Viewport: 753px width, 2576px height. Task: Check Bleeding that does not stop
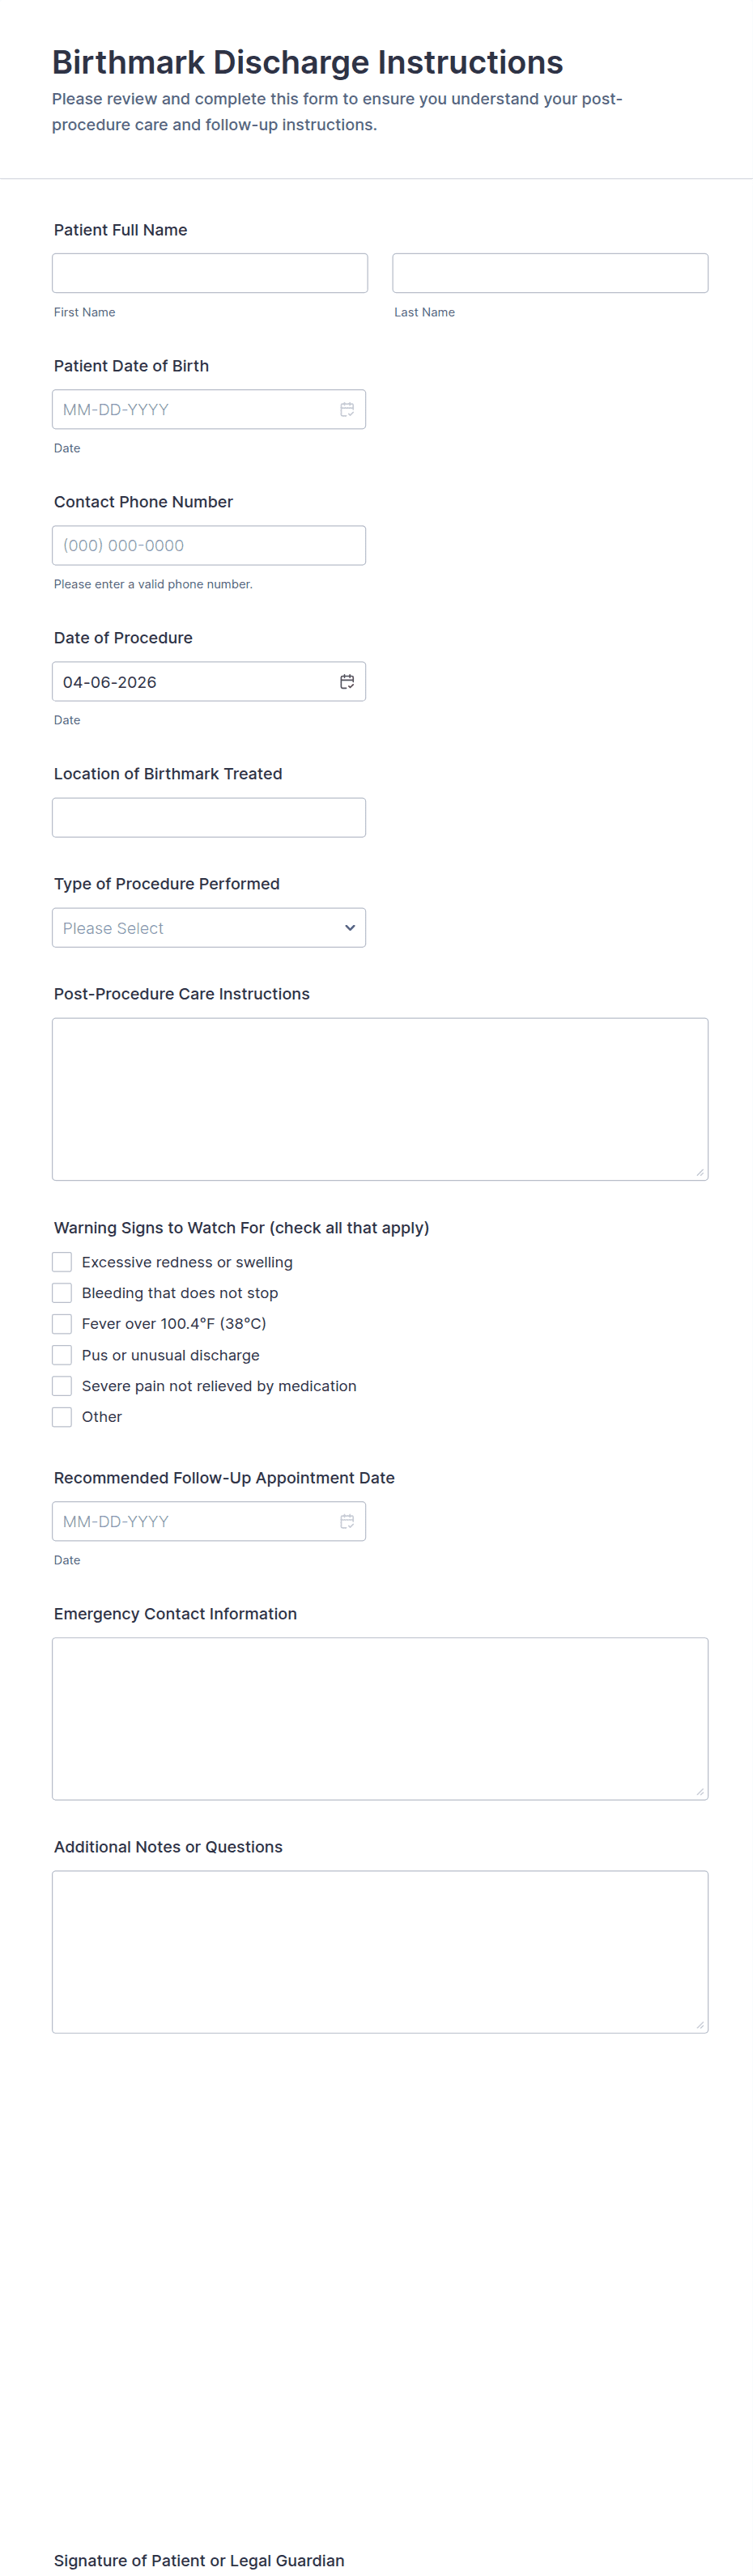coord(62,1293)
